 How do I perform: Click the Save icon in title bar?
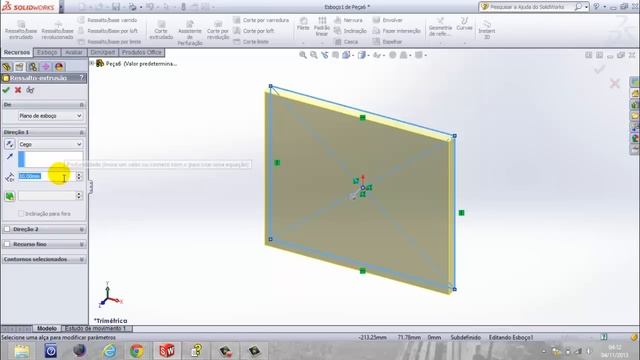pos(116,7)
